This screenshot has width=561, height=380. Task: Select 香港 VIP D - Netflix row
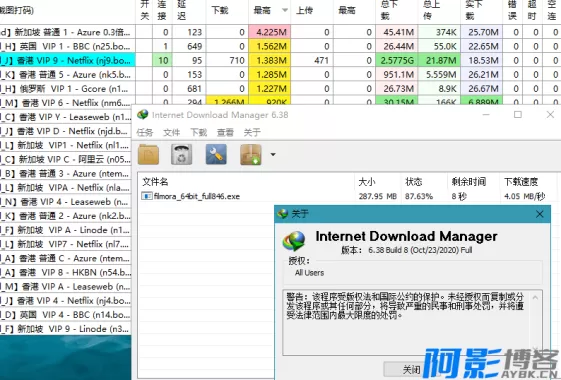pos(66,131)
